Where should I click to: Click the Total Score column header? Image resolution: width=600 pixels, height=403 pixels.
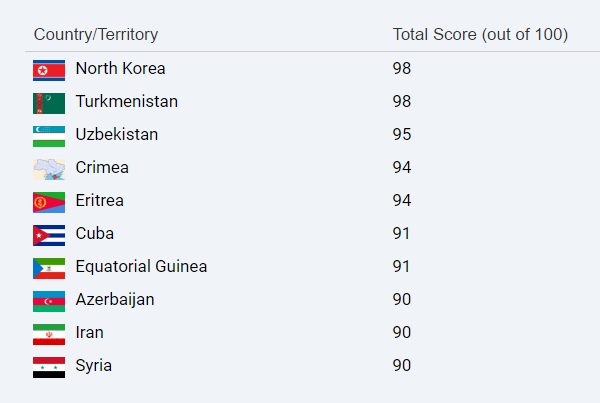[480, 35]
